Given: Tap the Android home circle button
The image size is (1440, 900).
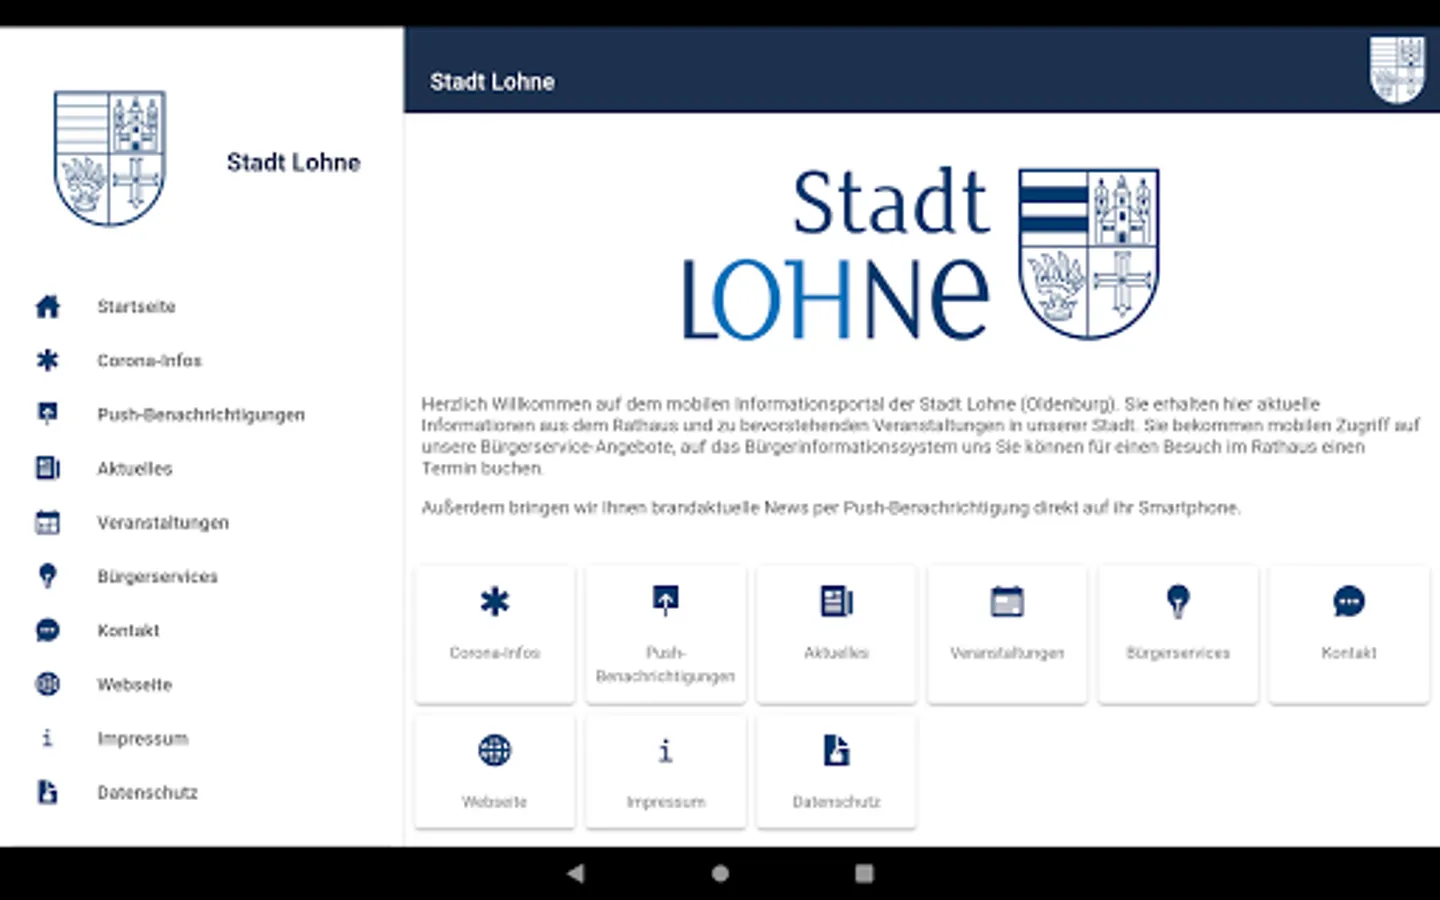Looking at the screenshot, I should tap(720, 873).
